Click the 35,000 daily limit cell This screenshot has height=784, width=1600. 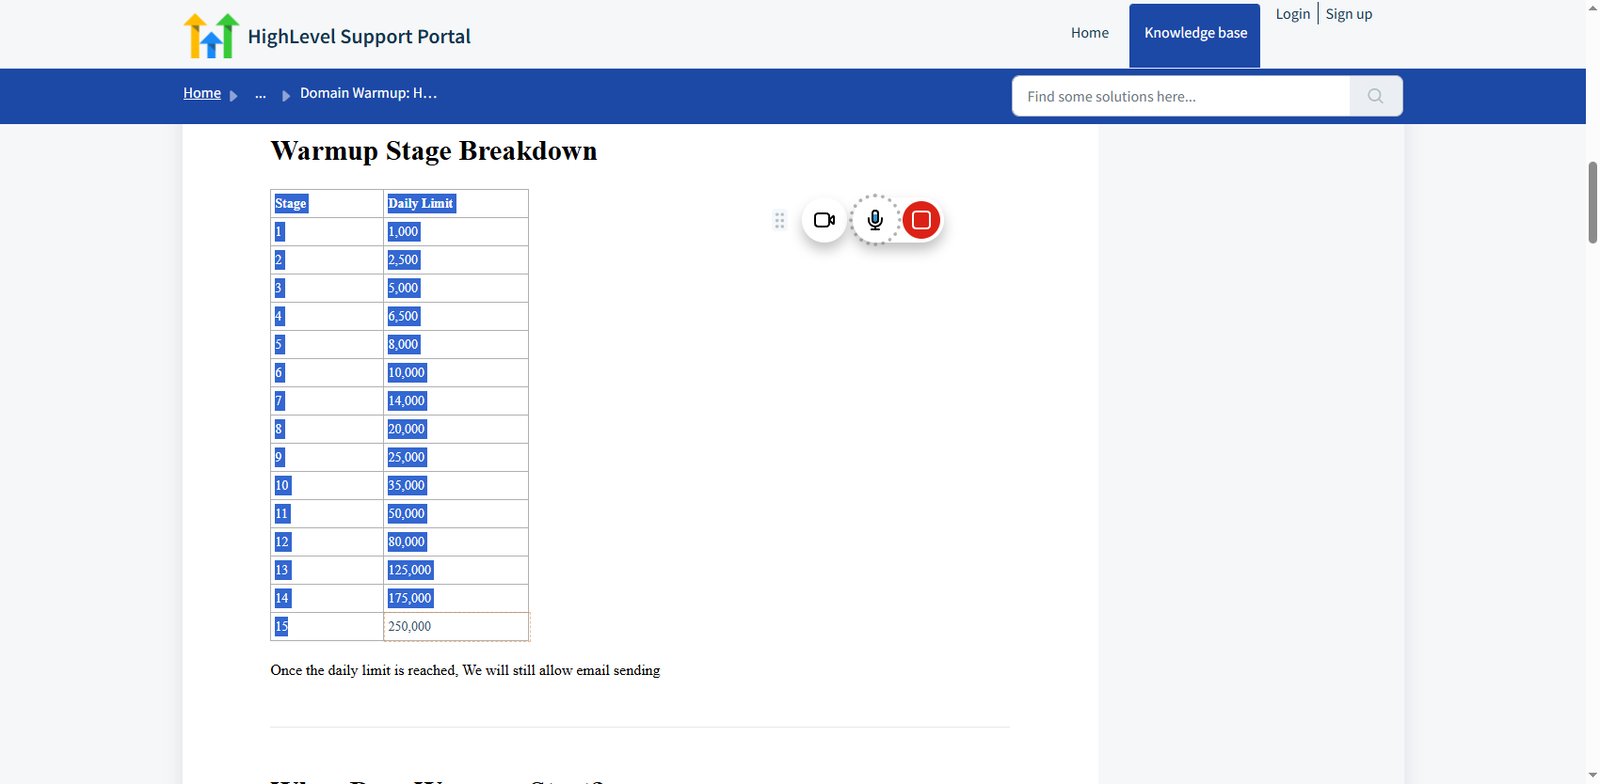pos(456,485)
